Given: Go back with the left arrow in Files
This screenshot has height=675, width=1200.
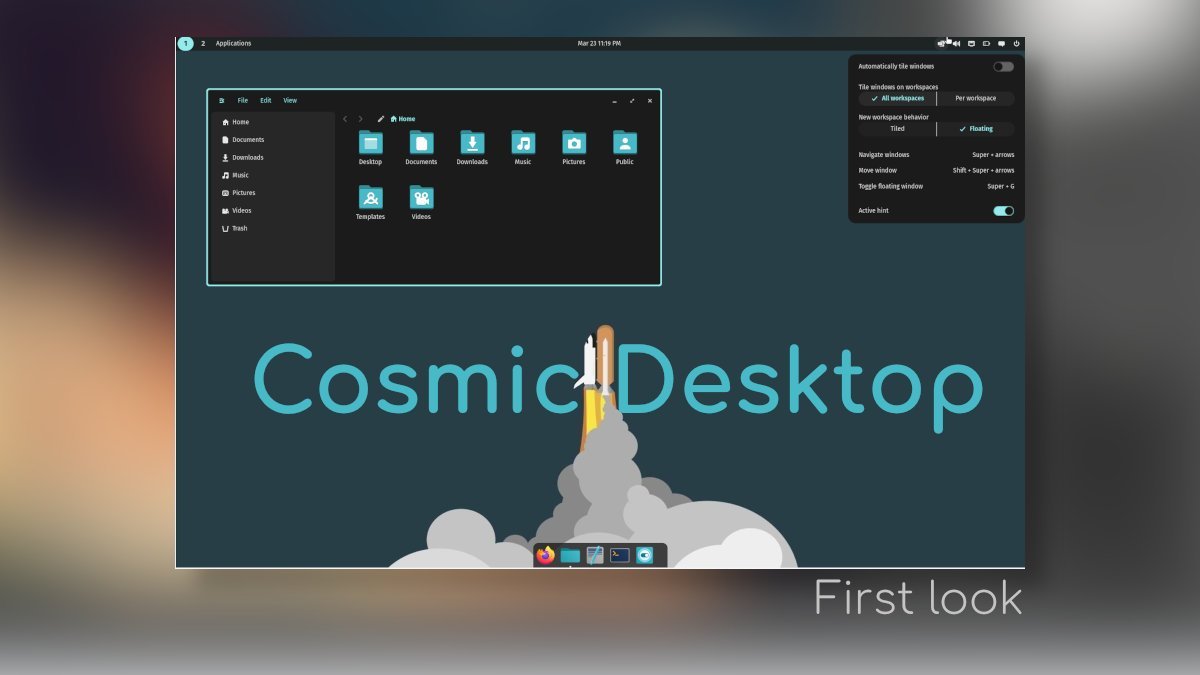Looking at the screenshot, I should click(345, 119).
